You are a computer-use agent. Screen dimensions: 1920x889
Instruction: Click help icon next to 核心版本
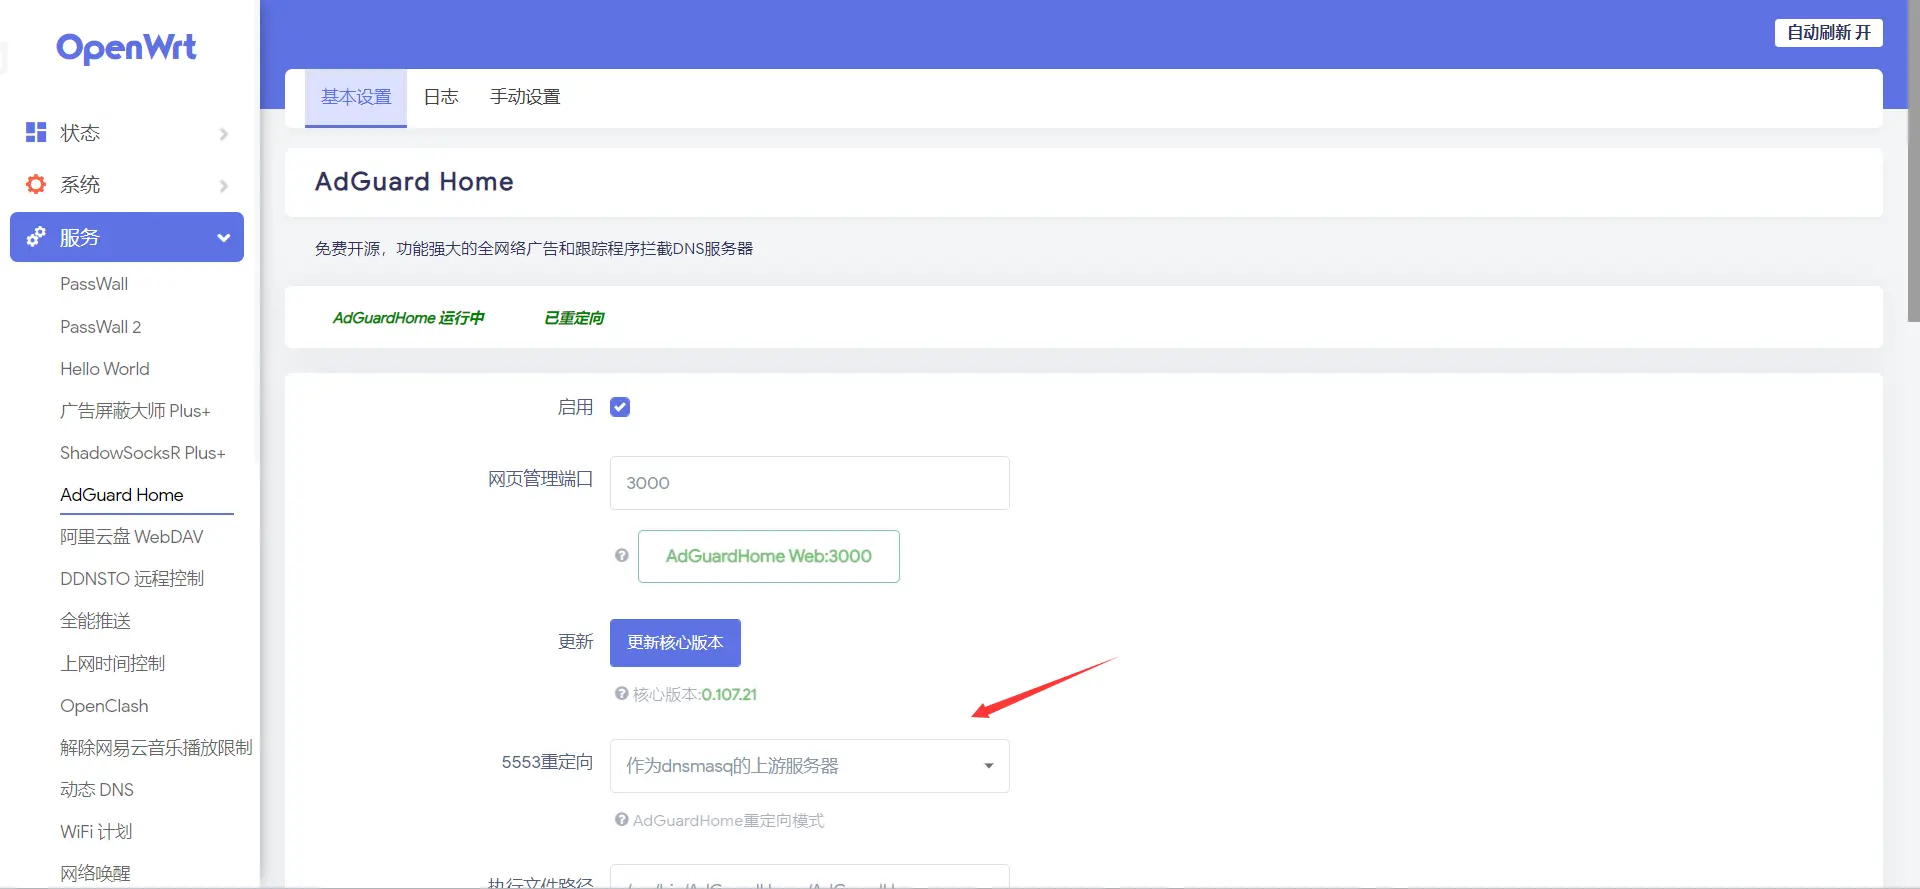tap(622, 693)
